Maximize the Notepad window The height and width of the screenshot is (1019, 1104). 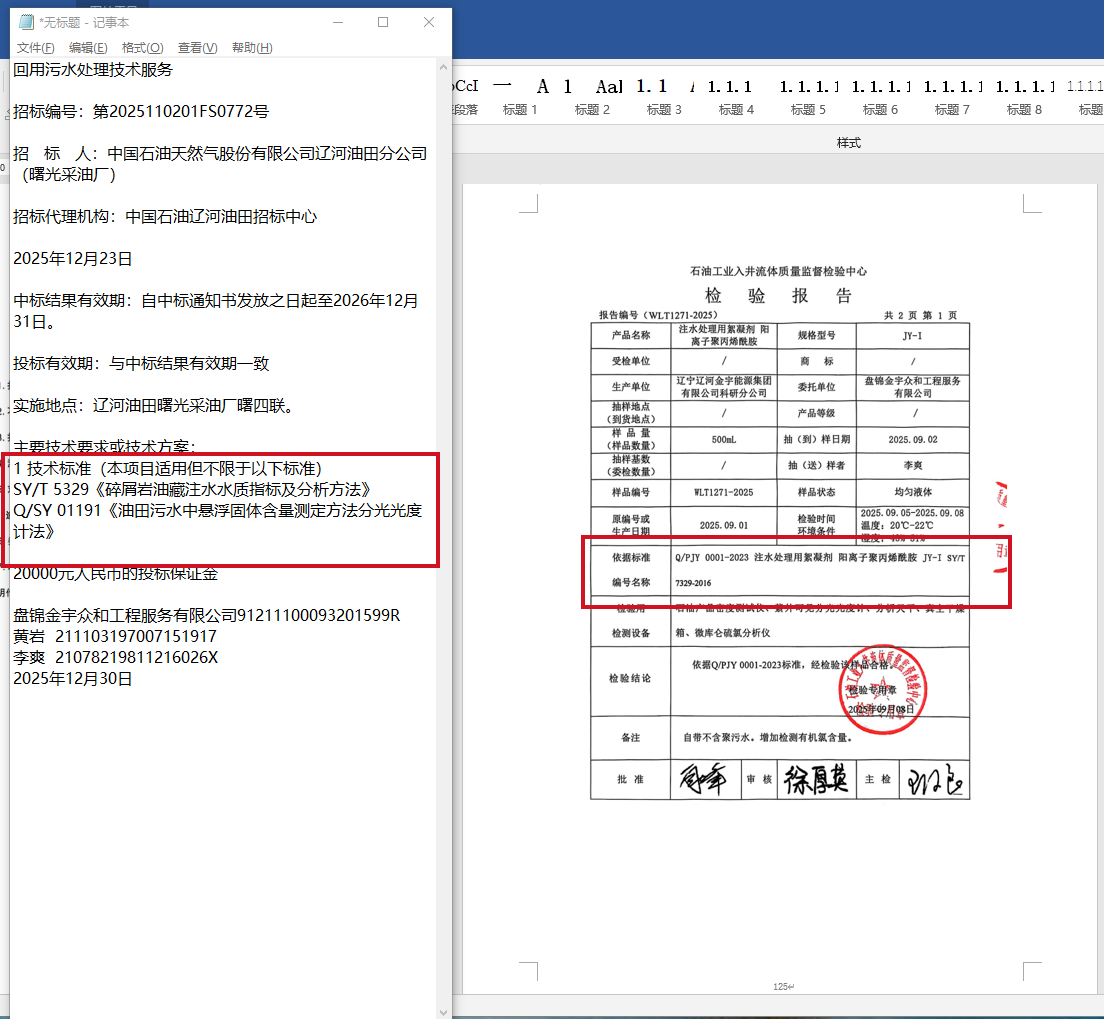pos(383,23)
